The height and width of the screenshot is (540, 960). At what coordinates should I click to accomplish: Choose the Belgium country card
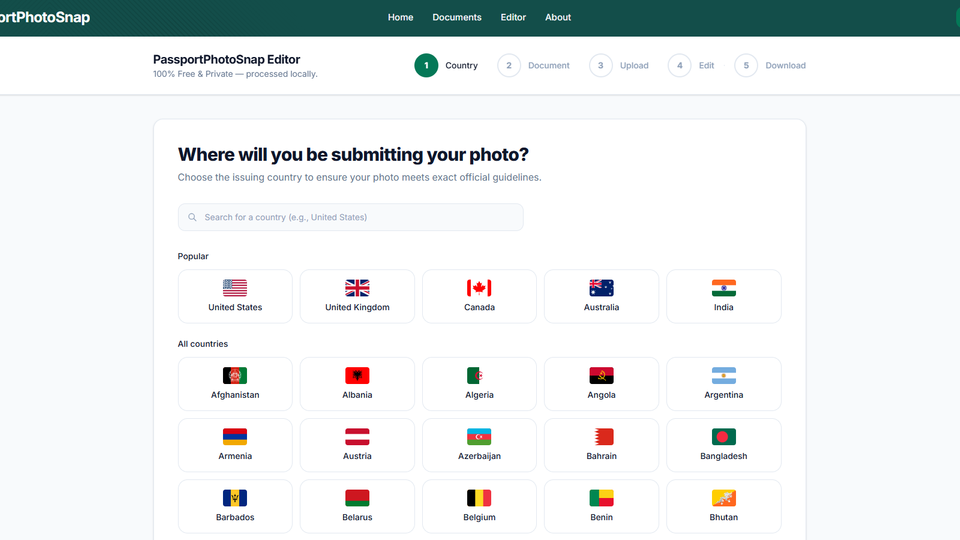[x=479, y=506]
